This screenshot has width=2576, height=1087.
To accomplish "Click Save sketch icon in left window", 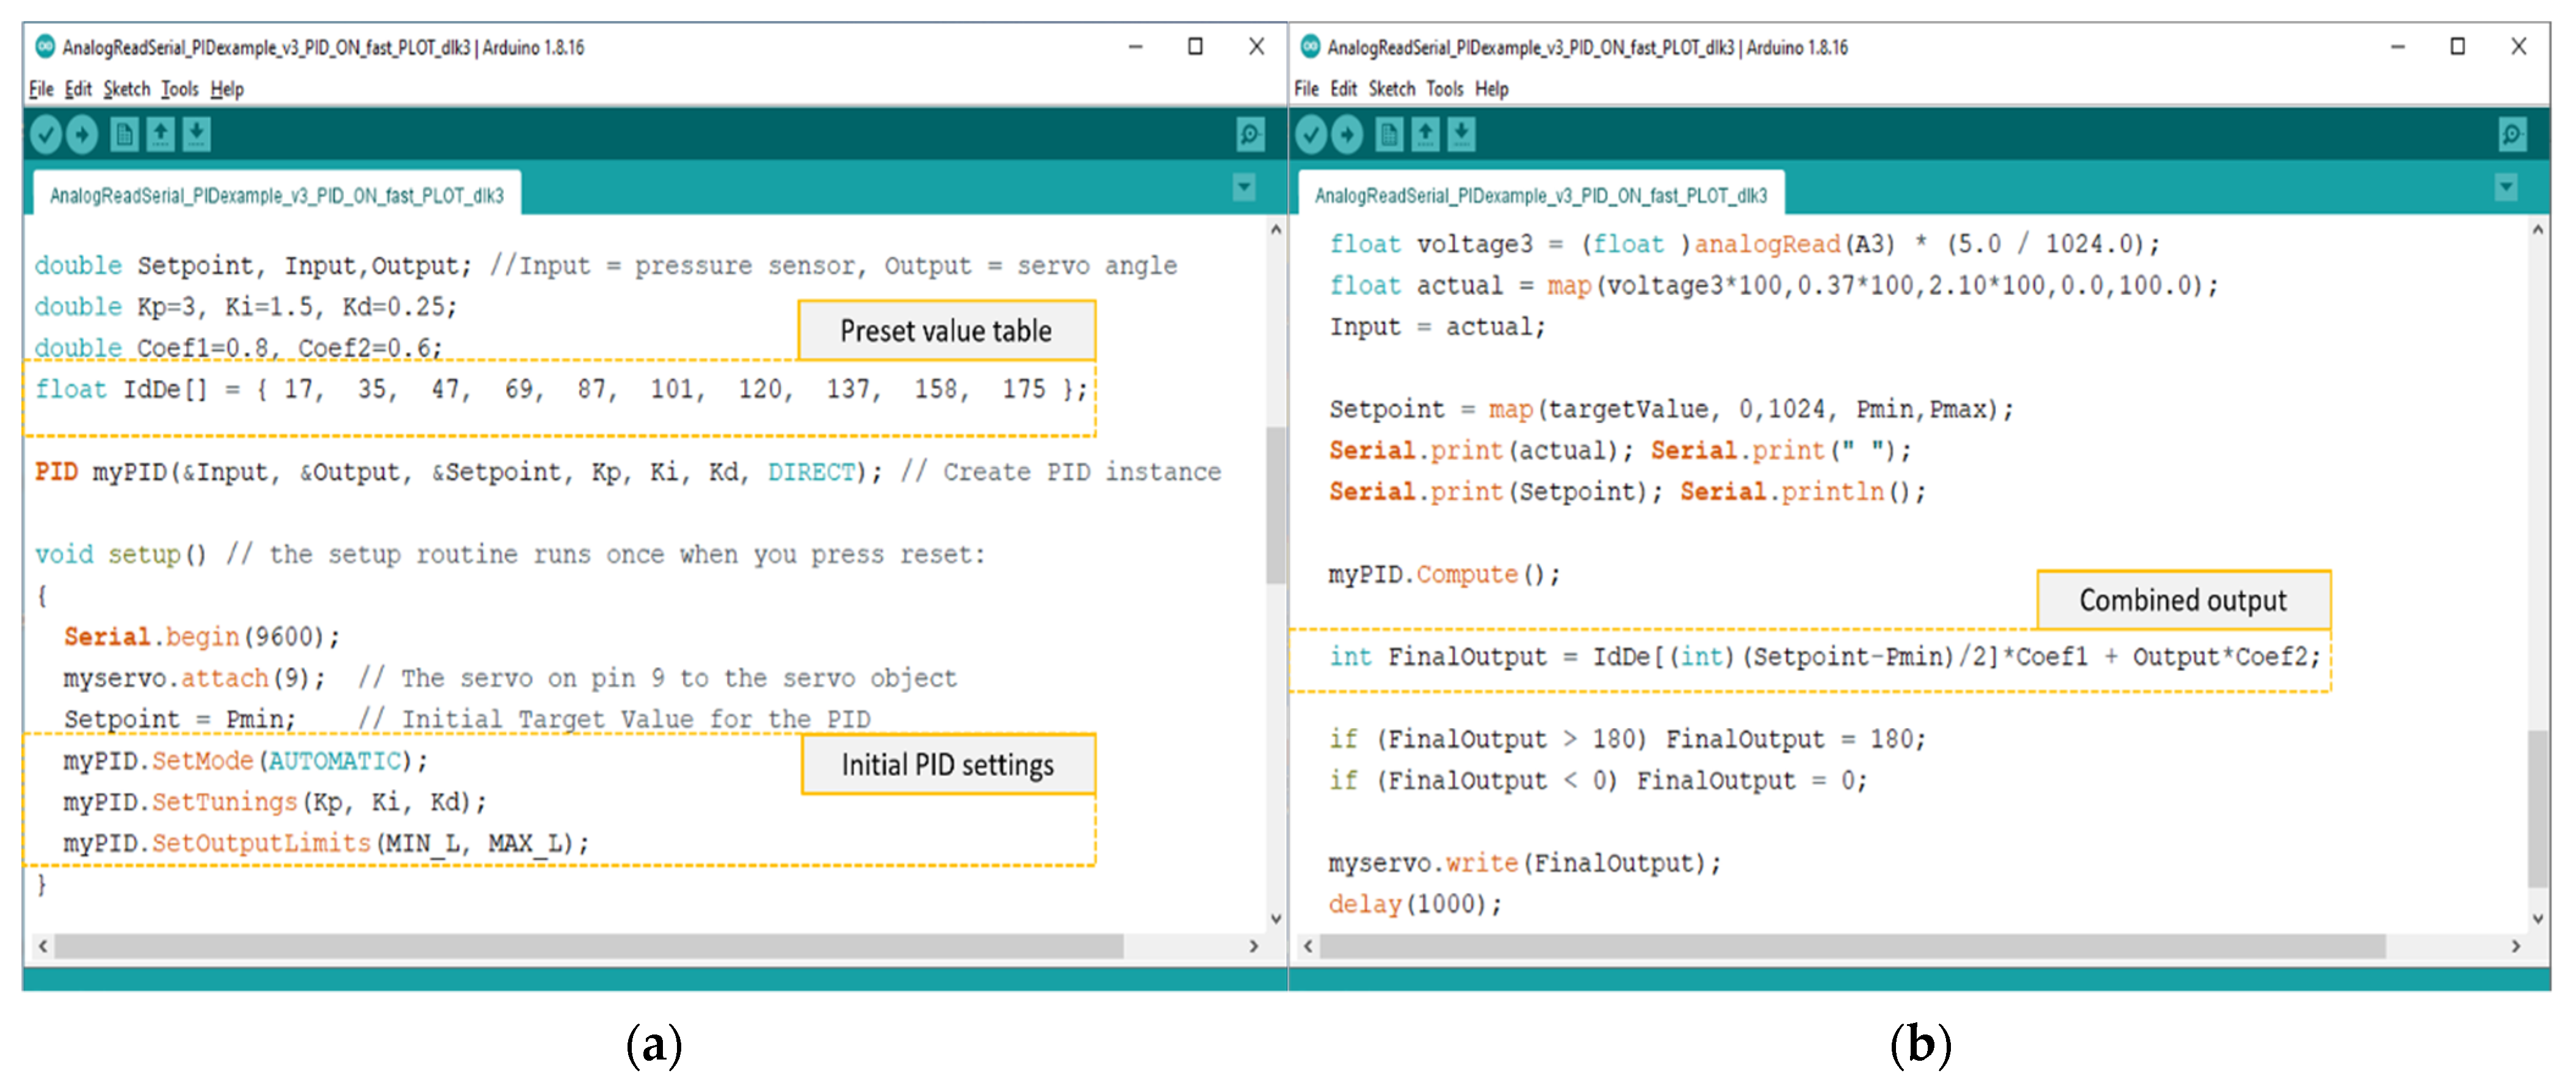I will point(197,134).
